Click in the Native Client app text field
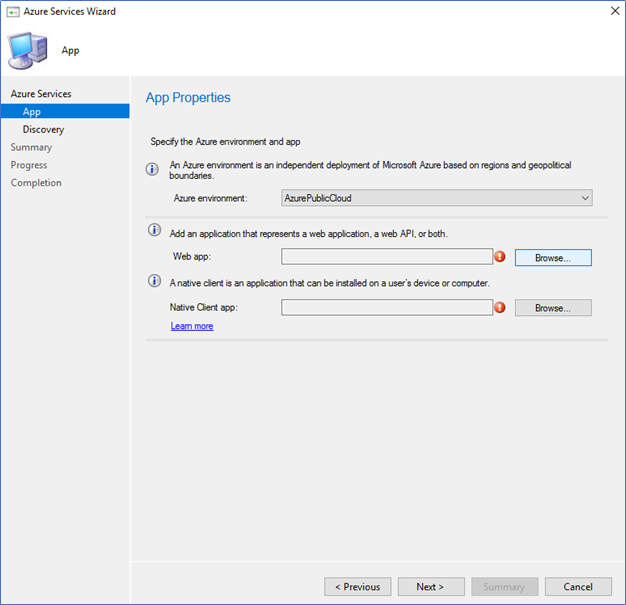Viewport: 626px width, 605px height. (x=387, y=307)
